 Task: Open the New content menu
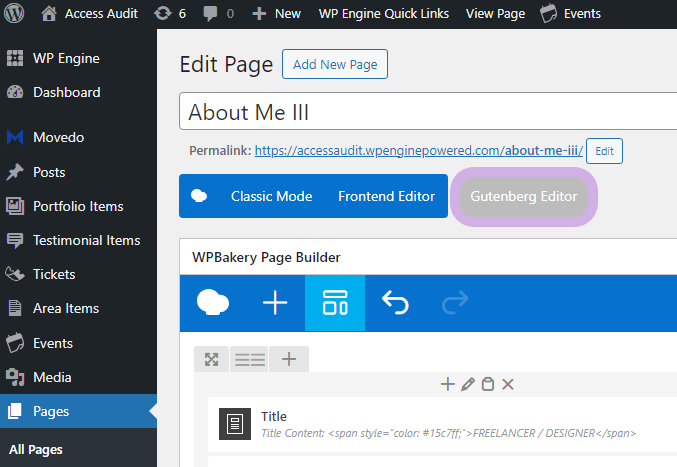click(x=276, y=13)
